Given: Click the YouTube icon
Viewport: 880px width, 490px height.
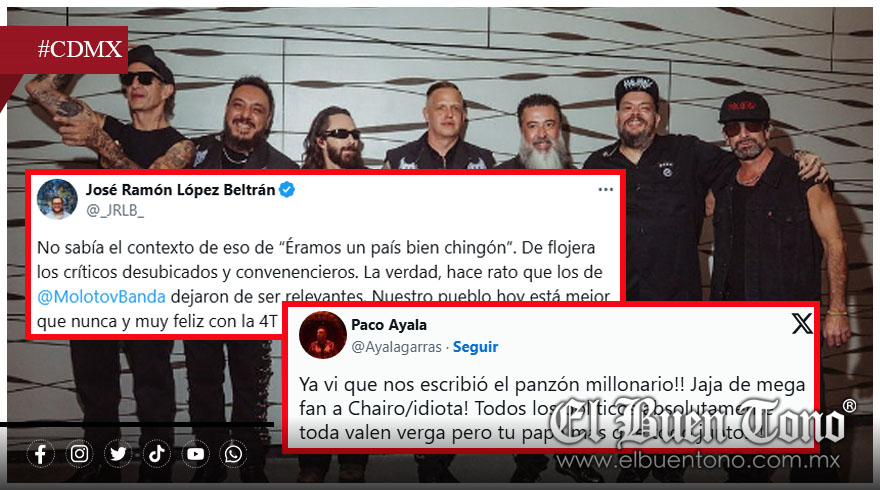Looking at the screenshot, I should tap(195, 454).
